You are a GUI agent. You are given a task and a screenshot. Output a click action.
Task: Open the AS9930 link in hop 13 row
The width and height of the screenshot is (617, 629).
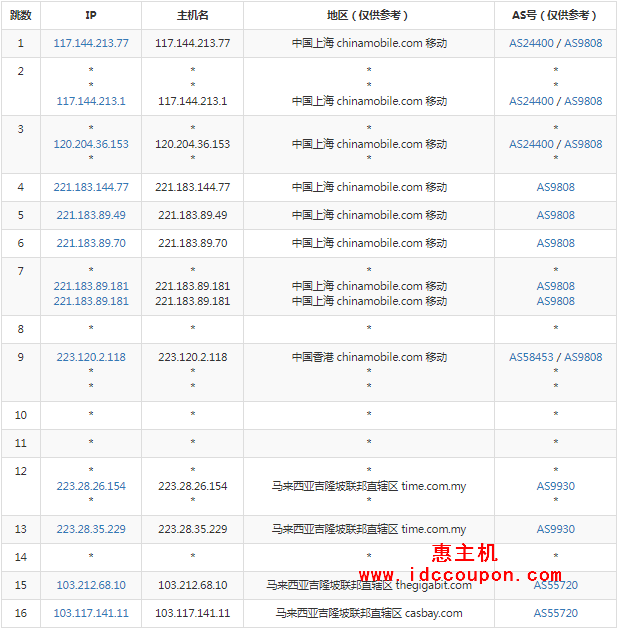point(556,529)
